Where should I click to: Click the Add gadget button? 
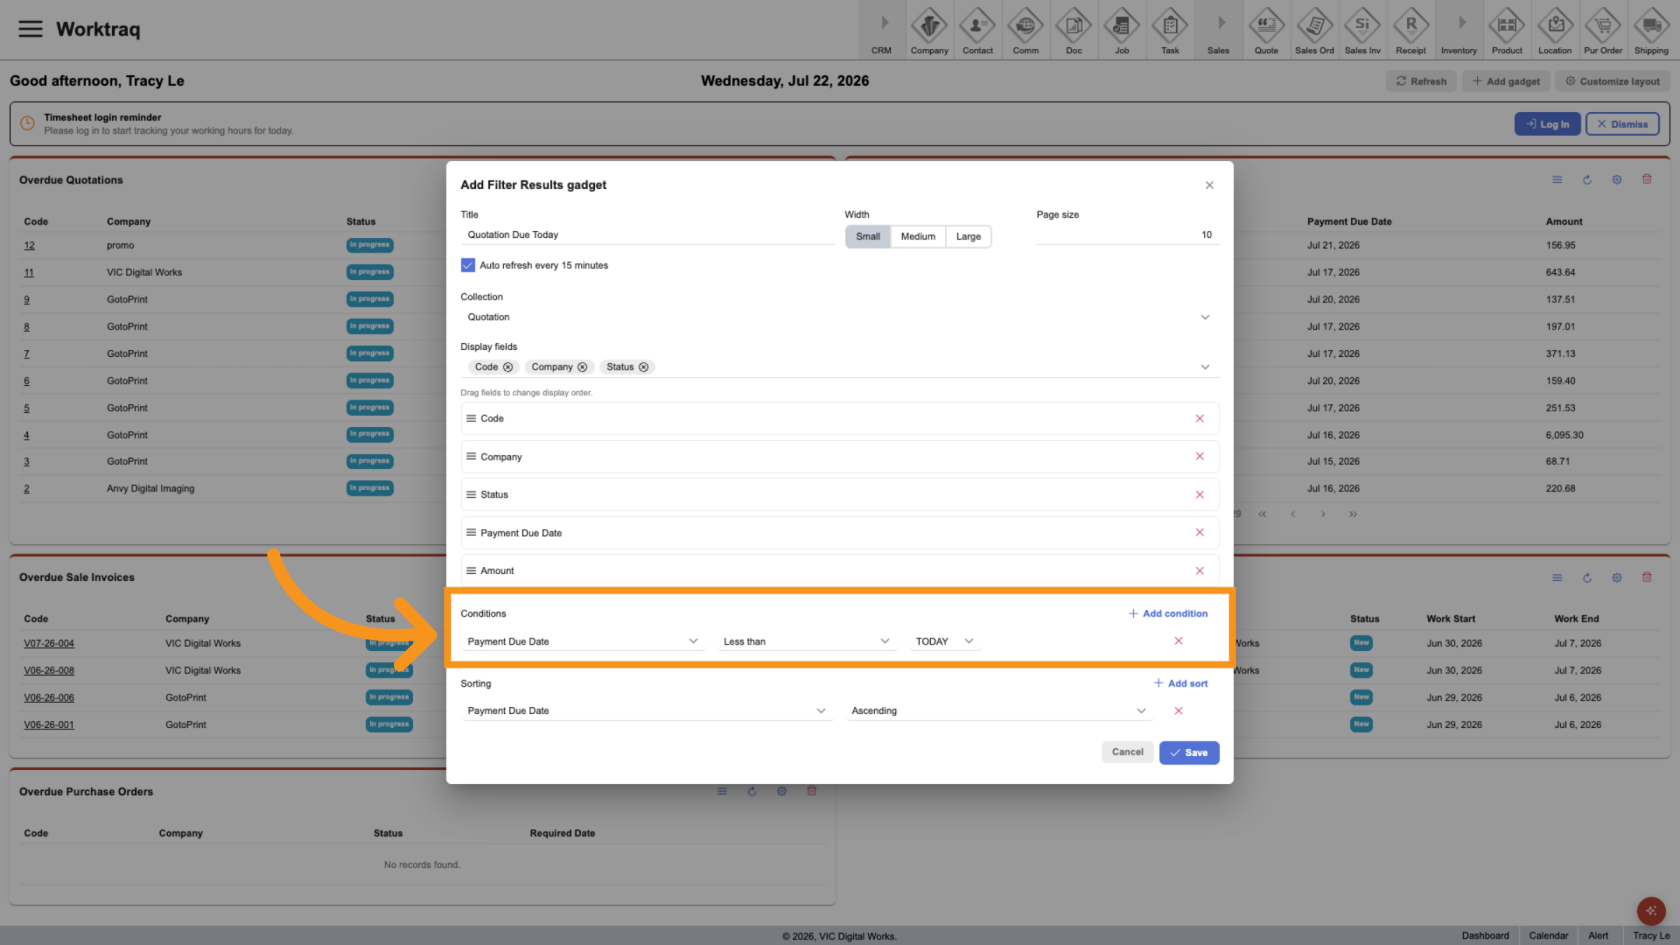click(1506, 81)
